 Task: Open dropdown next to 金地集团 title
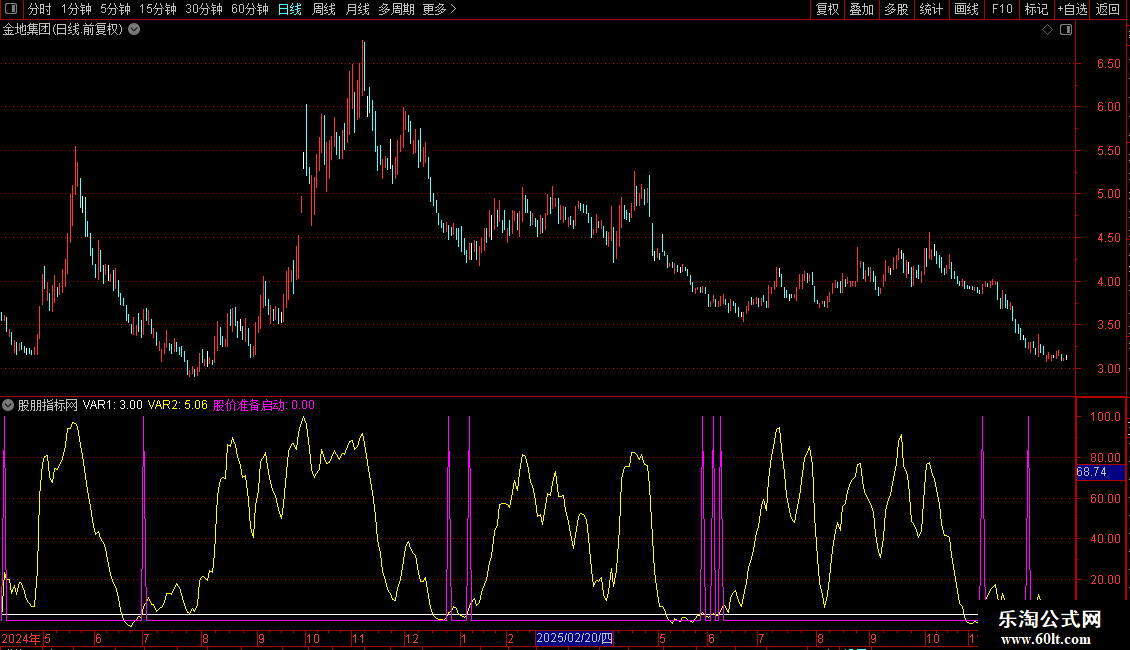[134, 29]
